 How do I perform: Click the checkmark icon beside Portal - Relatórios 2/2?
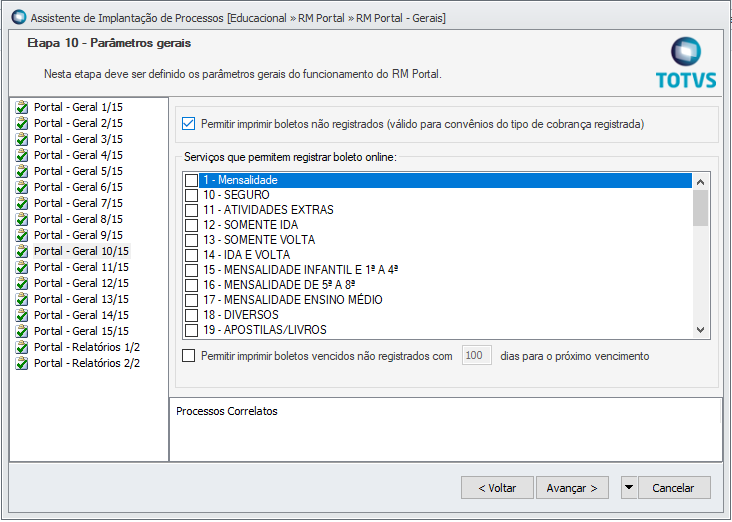point(21,363)
